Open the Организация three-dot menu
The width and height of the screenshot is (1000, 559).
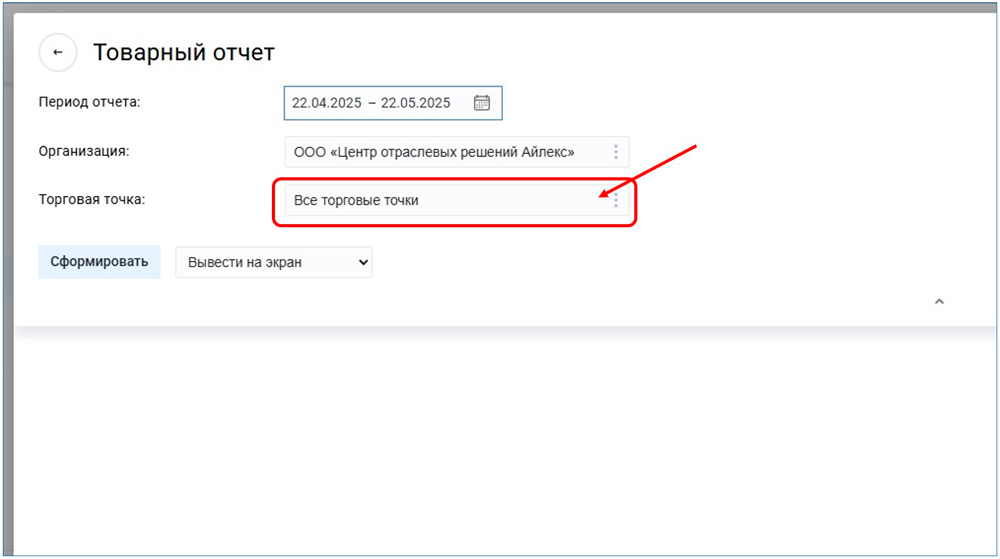(615, 152)
